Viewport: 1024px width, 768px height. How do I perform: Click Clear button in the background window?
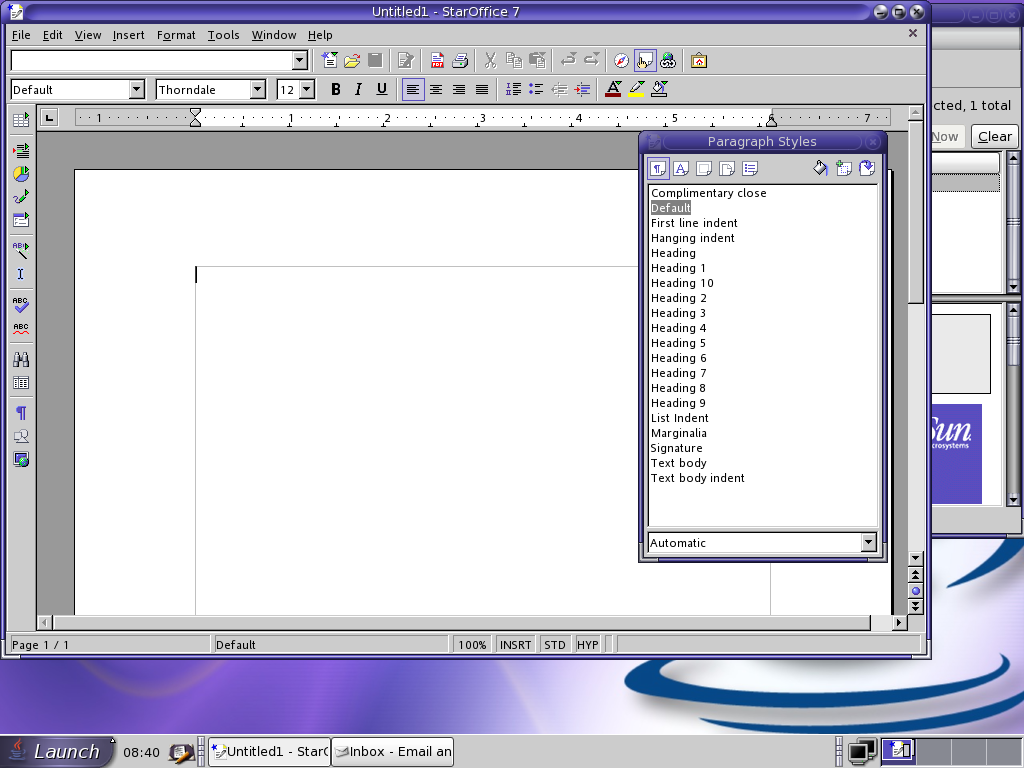pyautogui.click(x=995, y=136)
